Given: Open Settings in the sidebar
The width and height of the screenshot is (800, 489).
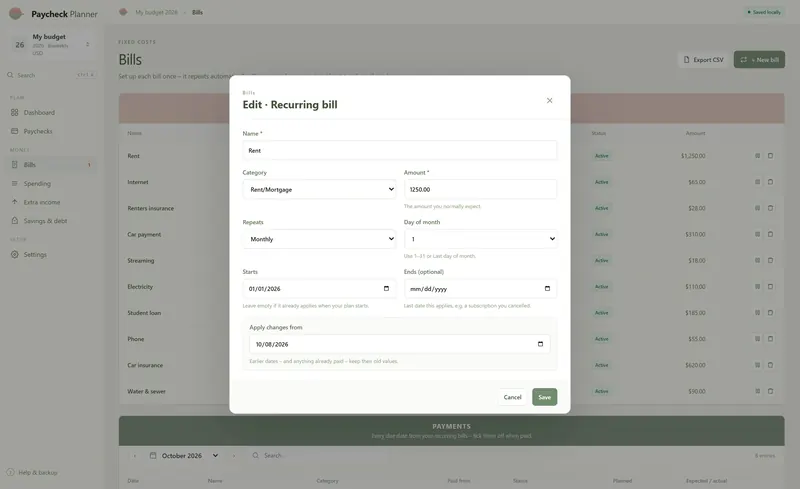Looking at the screenshot, I should point(51,254).
